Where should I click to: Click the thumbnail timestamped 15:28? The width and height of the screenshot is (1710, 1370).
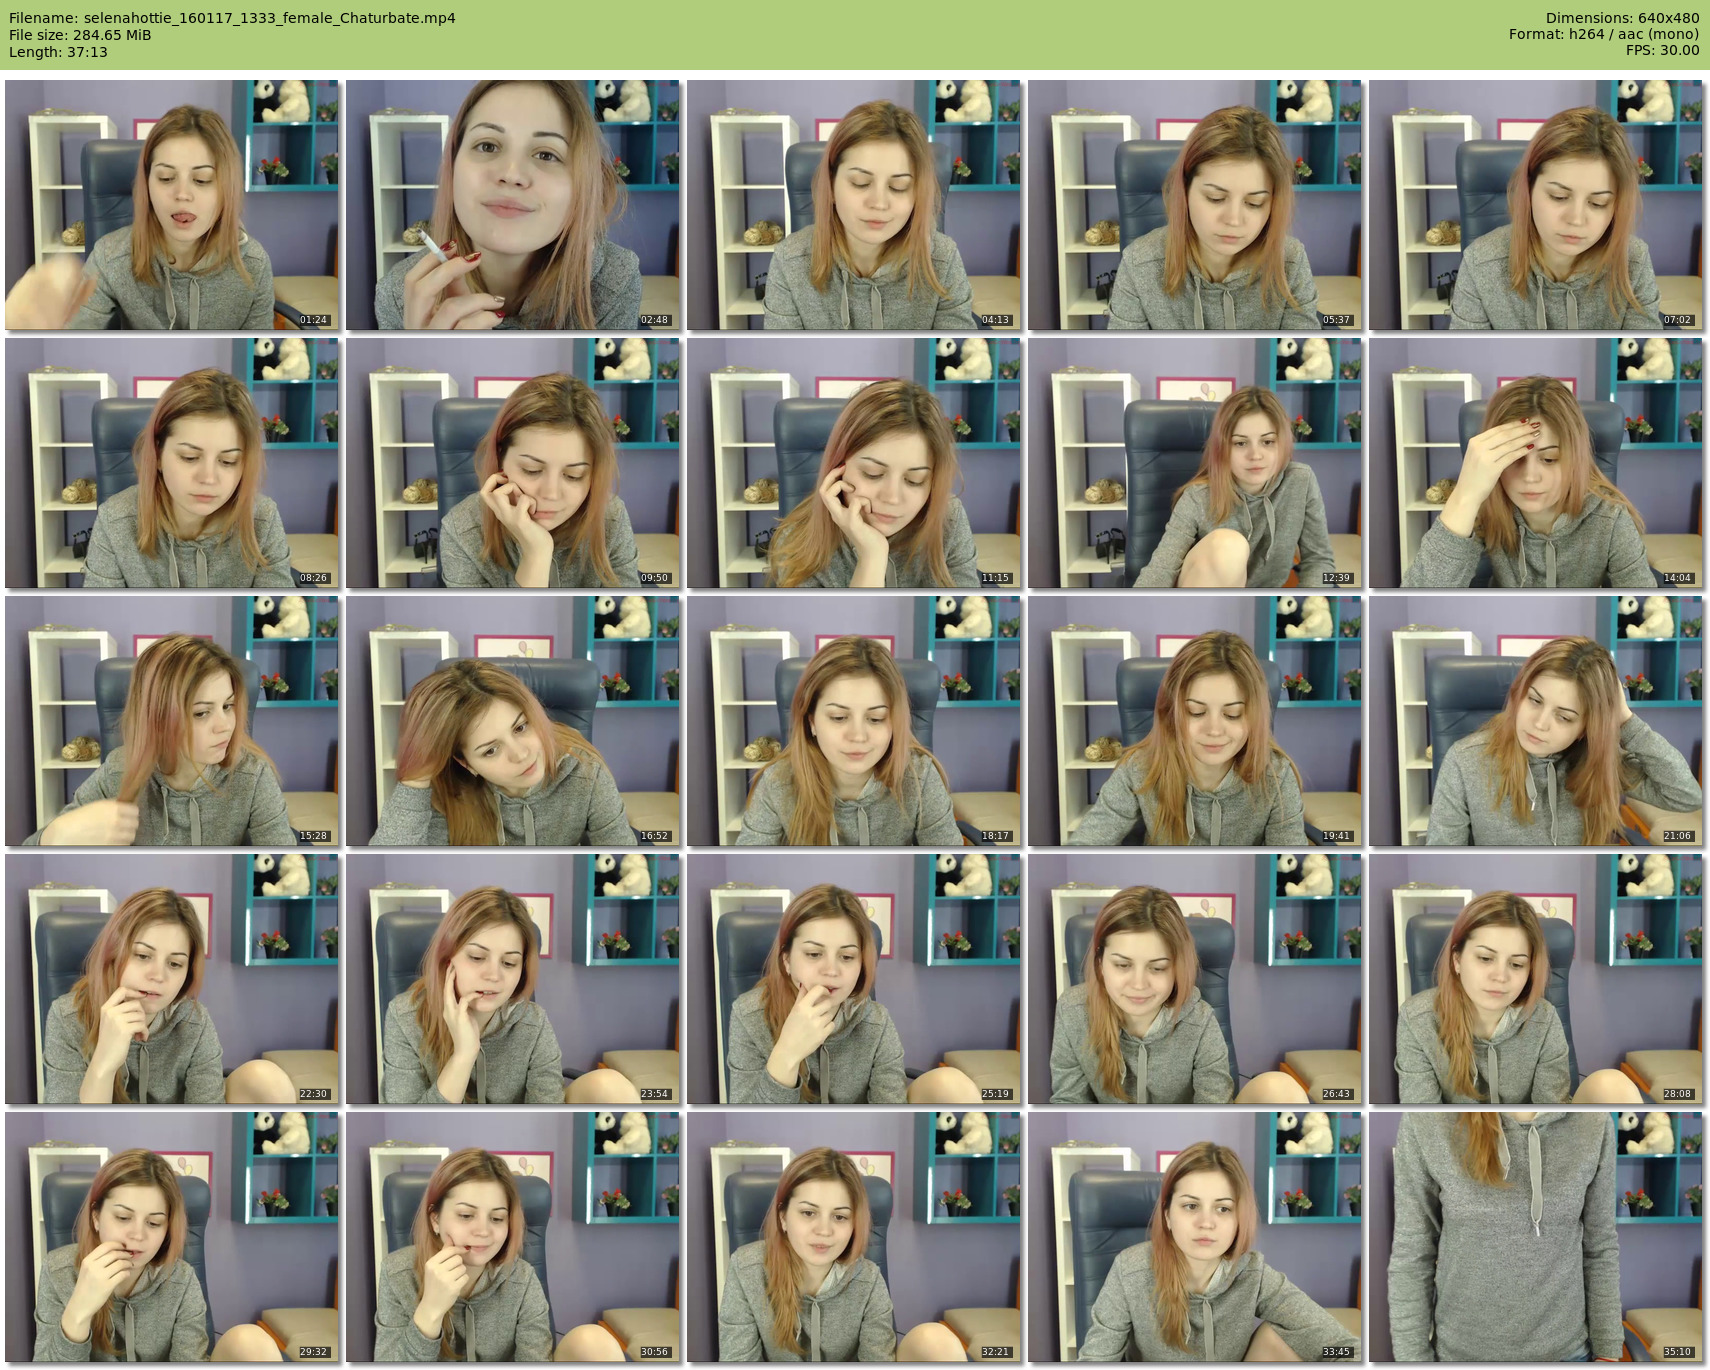click(171, 721)
